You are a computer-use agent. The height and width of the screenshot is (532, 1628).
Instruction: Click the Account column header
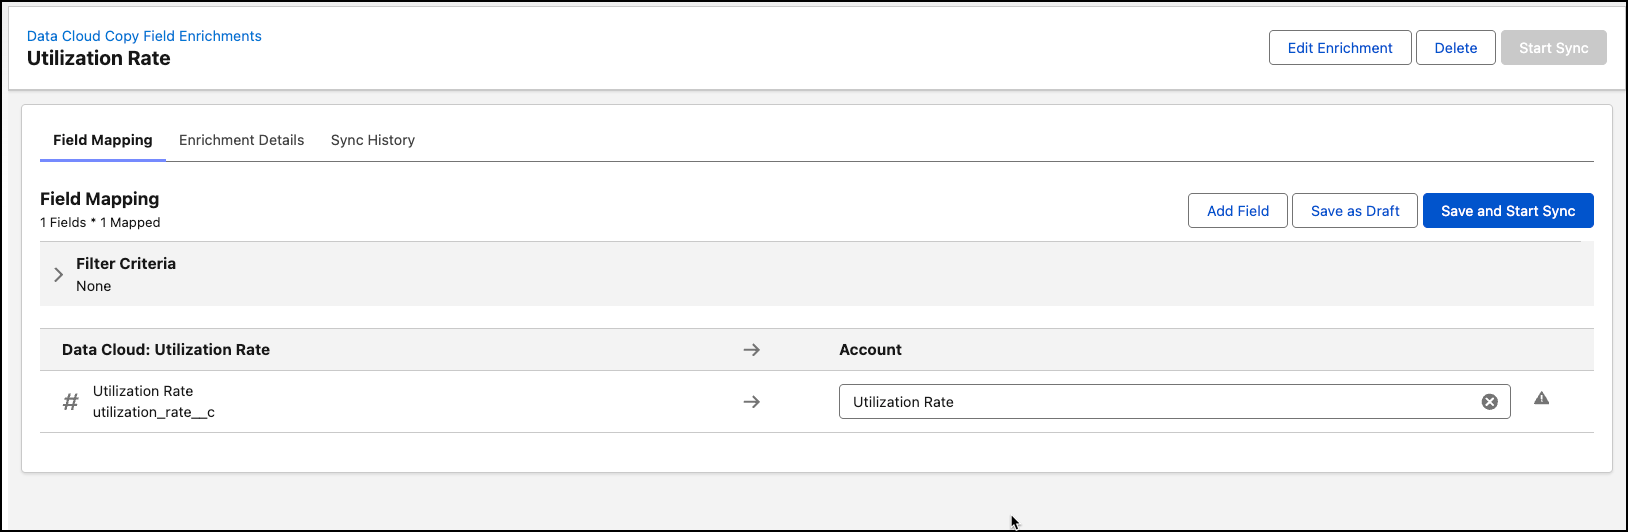click(x=870, y=350)
